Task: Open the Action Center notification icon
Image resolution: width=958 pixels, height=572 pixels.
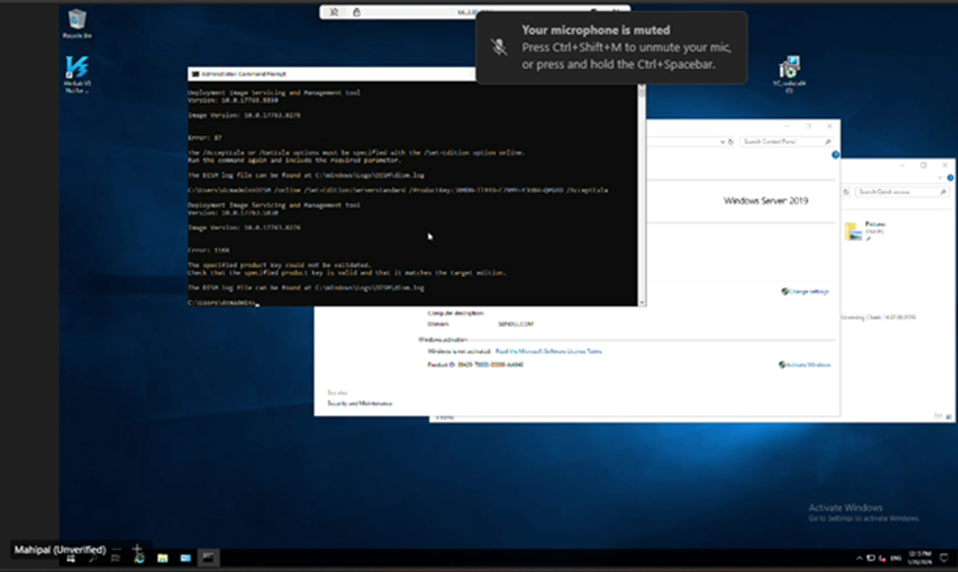Action: click(944, 558)
